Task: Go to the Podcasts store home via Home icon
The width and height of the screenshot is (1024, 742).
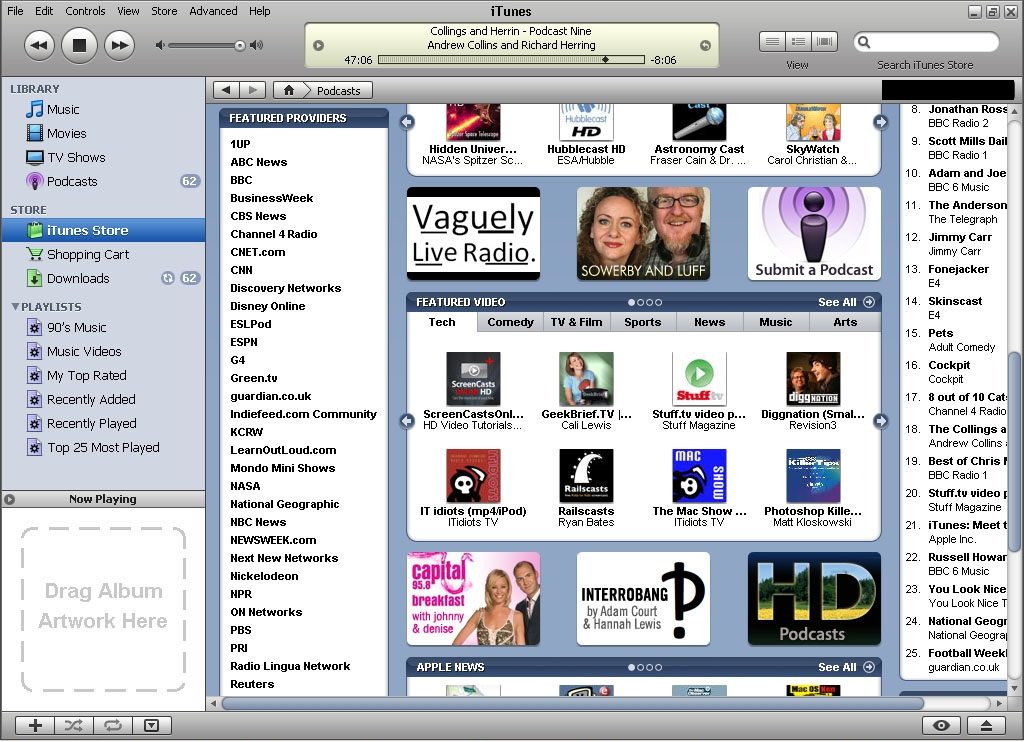Action: point(289,88)
